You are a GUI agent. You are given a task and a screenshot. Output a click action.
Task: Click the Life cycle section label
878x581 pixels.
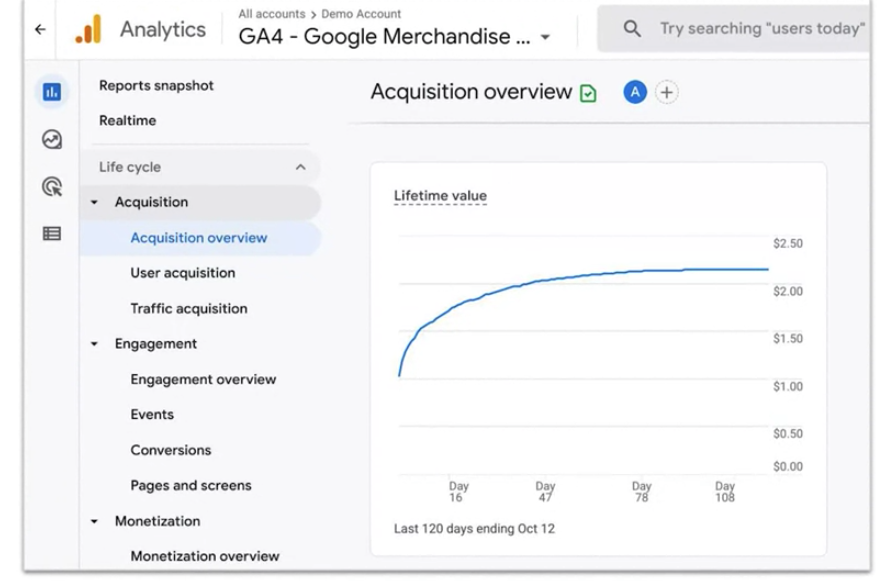coord(130,167)
